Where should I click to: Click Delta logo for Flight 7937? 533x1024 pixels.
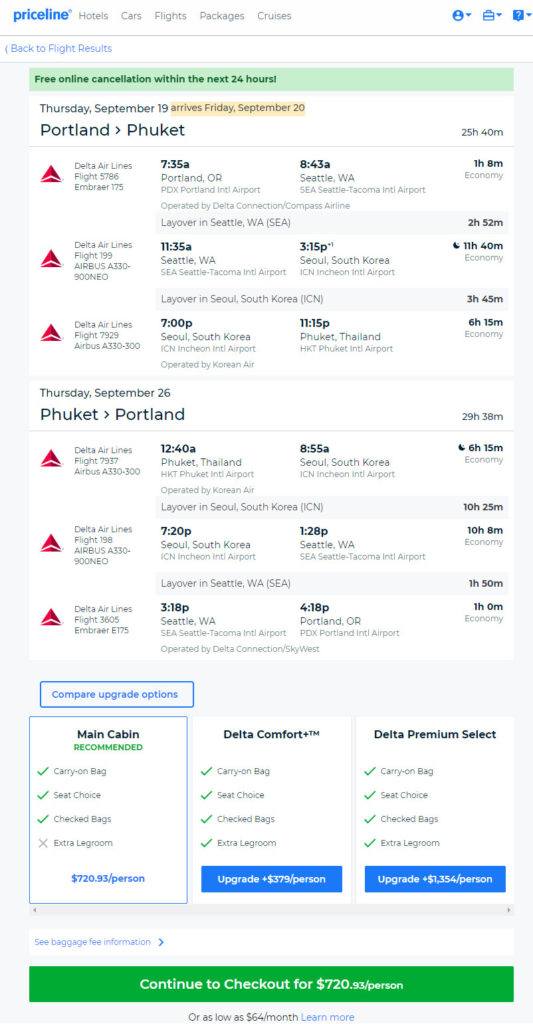pyautogui.click(x=52, y=458)
